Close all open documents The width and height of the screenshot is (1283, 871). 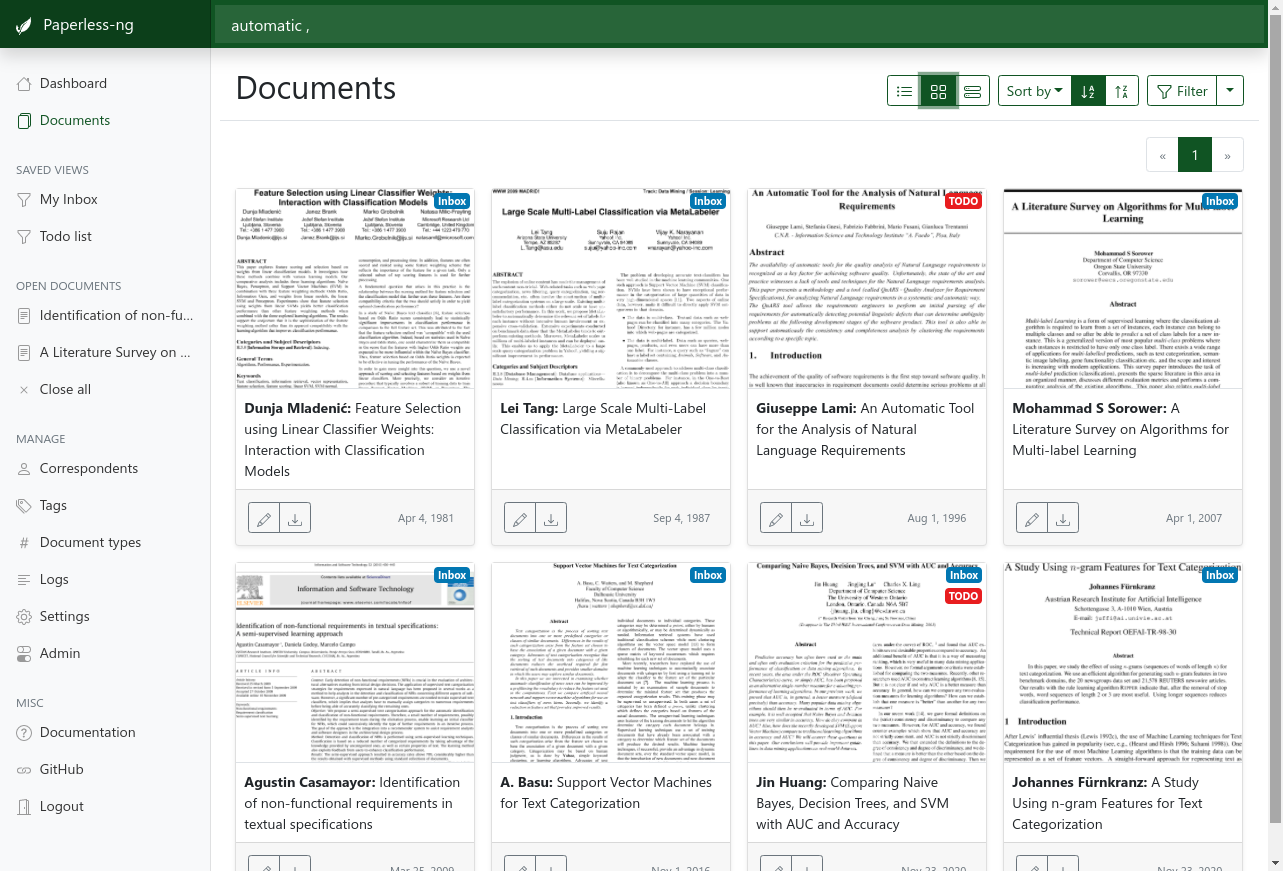[x=65, y=389]
